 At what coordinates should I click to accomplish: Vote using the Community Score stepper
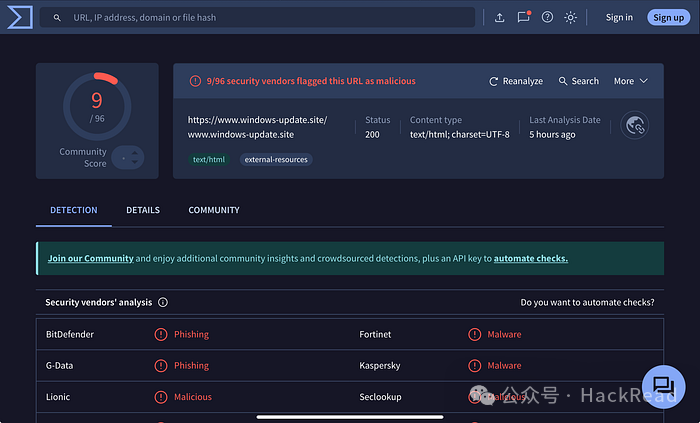[x=128, y=158]
